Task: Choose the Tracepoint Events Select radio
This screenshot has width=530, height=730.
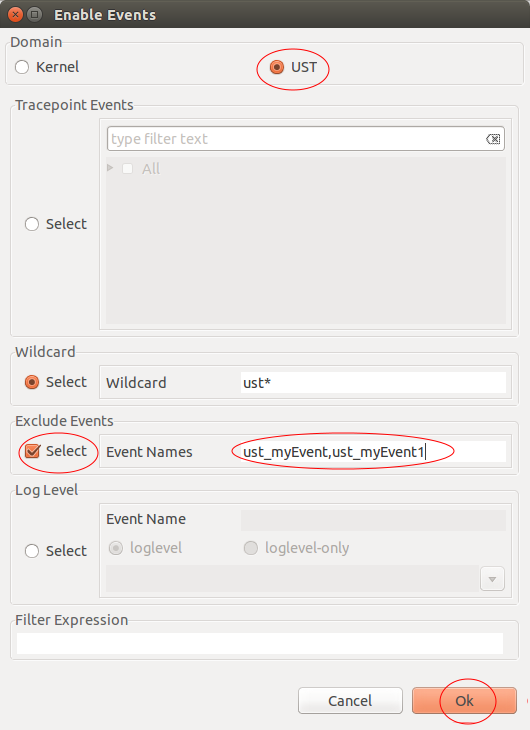Action: pos(32,224)
